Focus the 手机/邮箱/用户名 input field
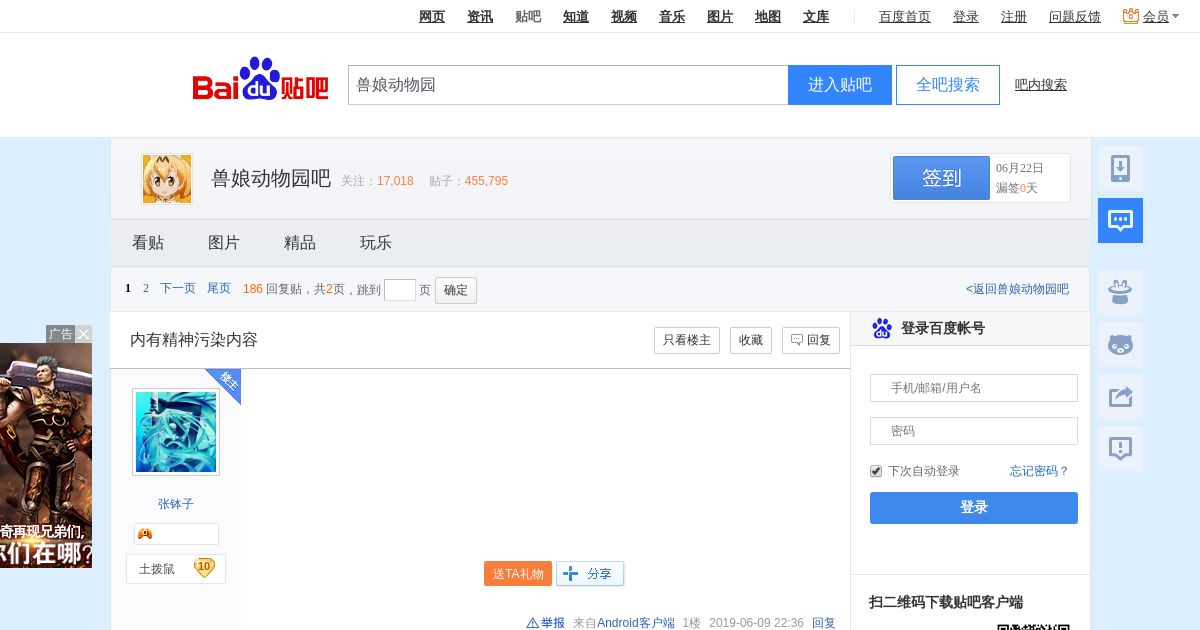Viewport: 1200px width, 630px height. [974, 388]
